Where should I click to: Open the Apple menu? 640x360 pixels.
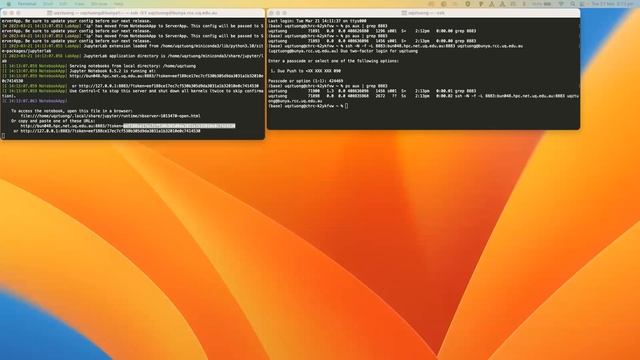point(9,4)
